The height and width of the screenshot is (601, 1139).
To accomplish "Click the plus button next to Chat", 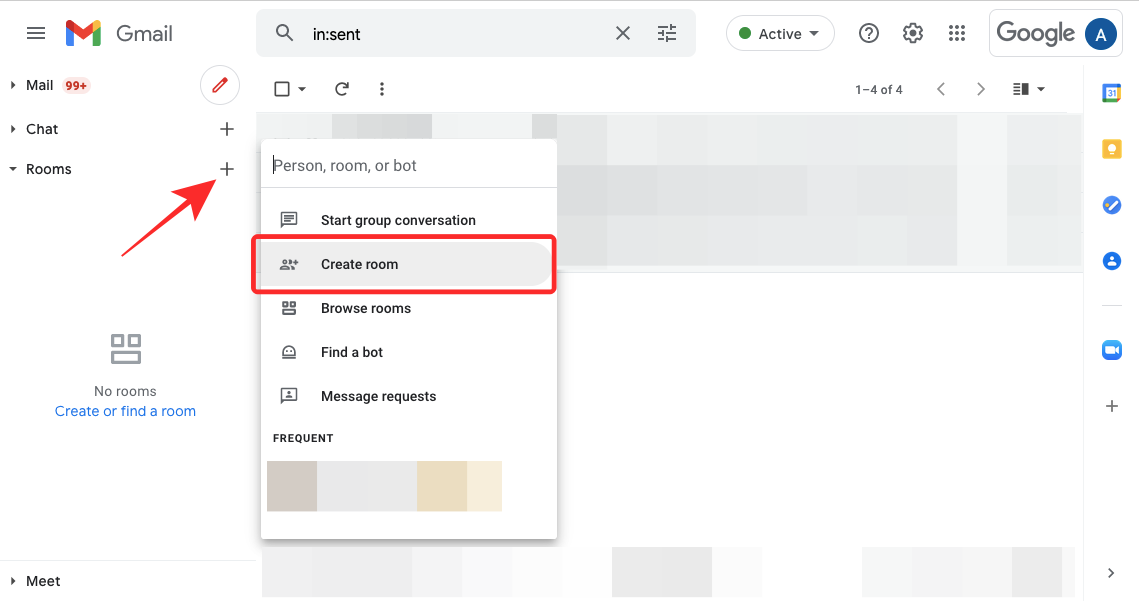I will 227,129.
